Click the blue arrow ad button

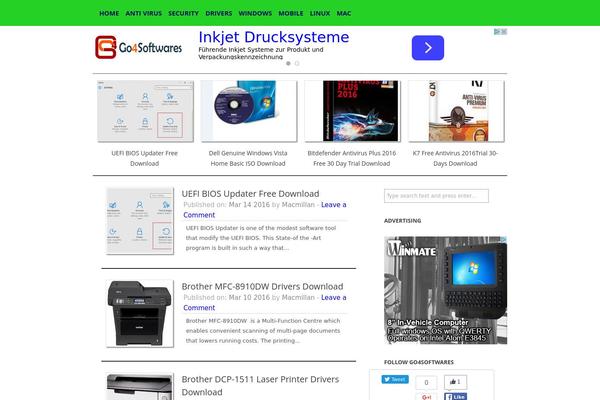[x=428, y=48]
